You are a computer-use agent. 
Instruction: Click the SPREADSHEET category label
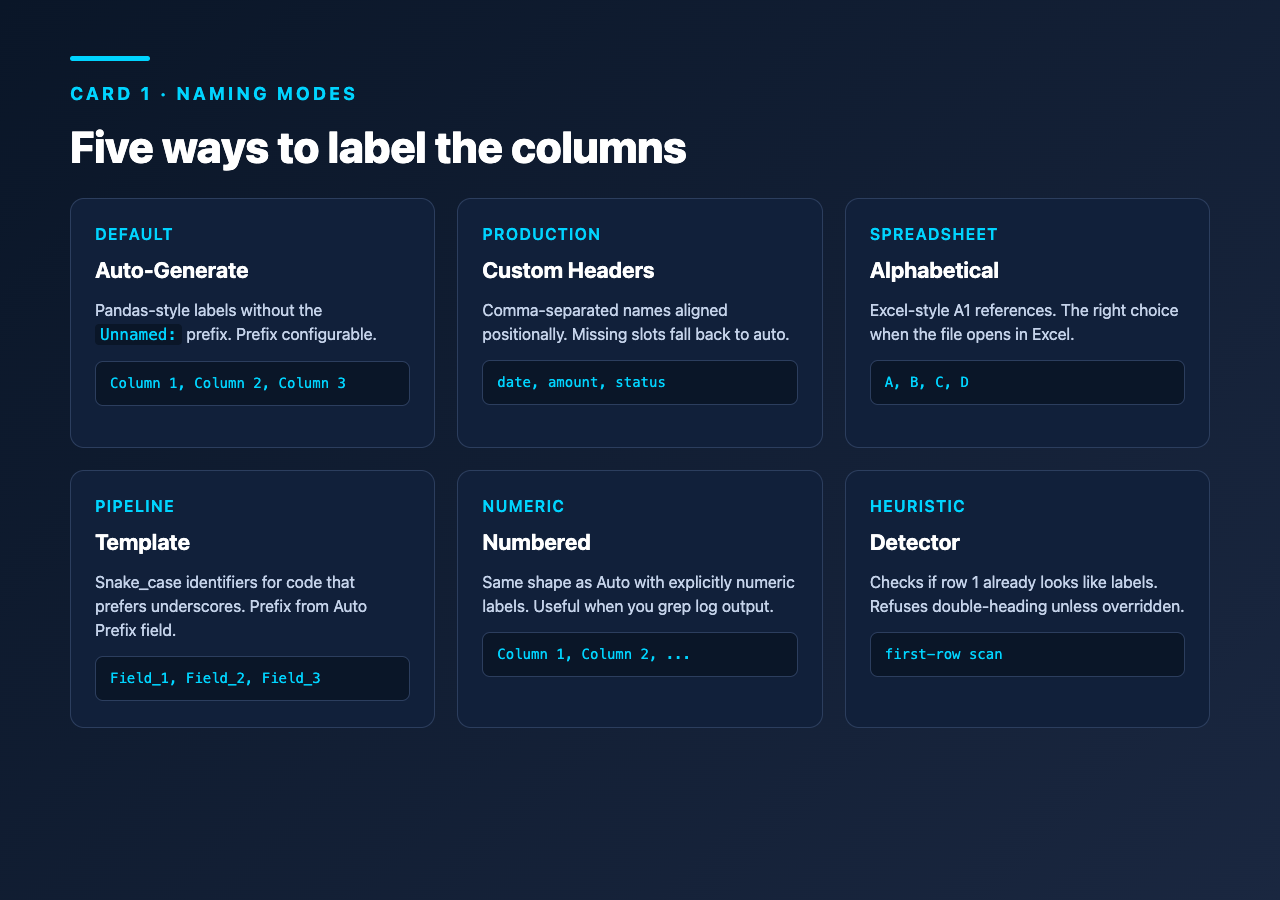(934, 234)
